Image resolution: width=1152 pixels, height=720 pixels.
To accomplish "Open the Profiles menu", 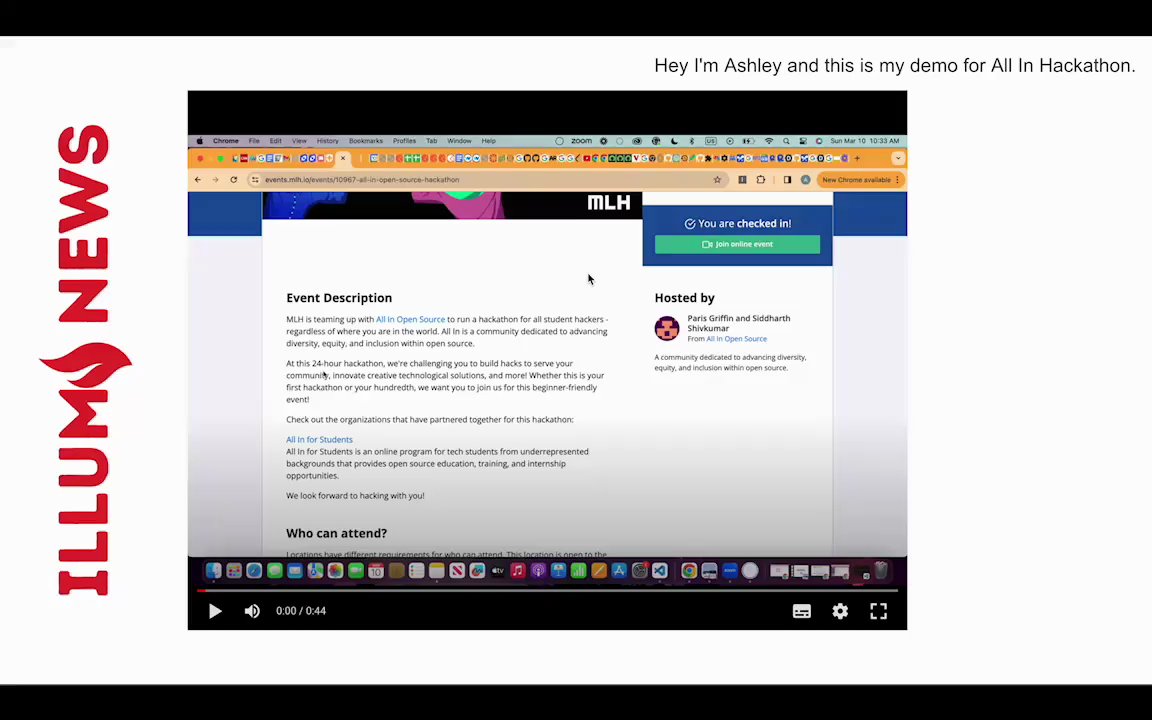I will coord(404,141).
